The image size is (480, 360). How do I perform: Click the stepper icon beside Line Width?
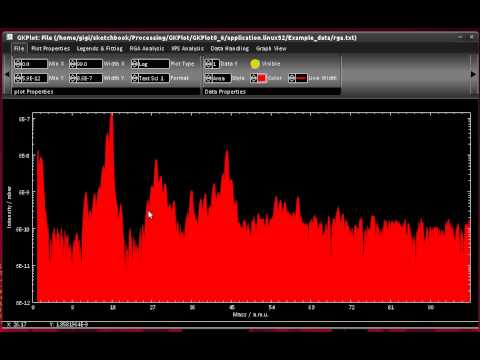[292, 78]
